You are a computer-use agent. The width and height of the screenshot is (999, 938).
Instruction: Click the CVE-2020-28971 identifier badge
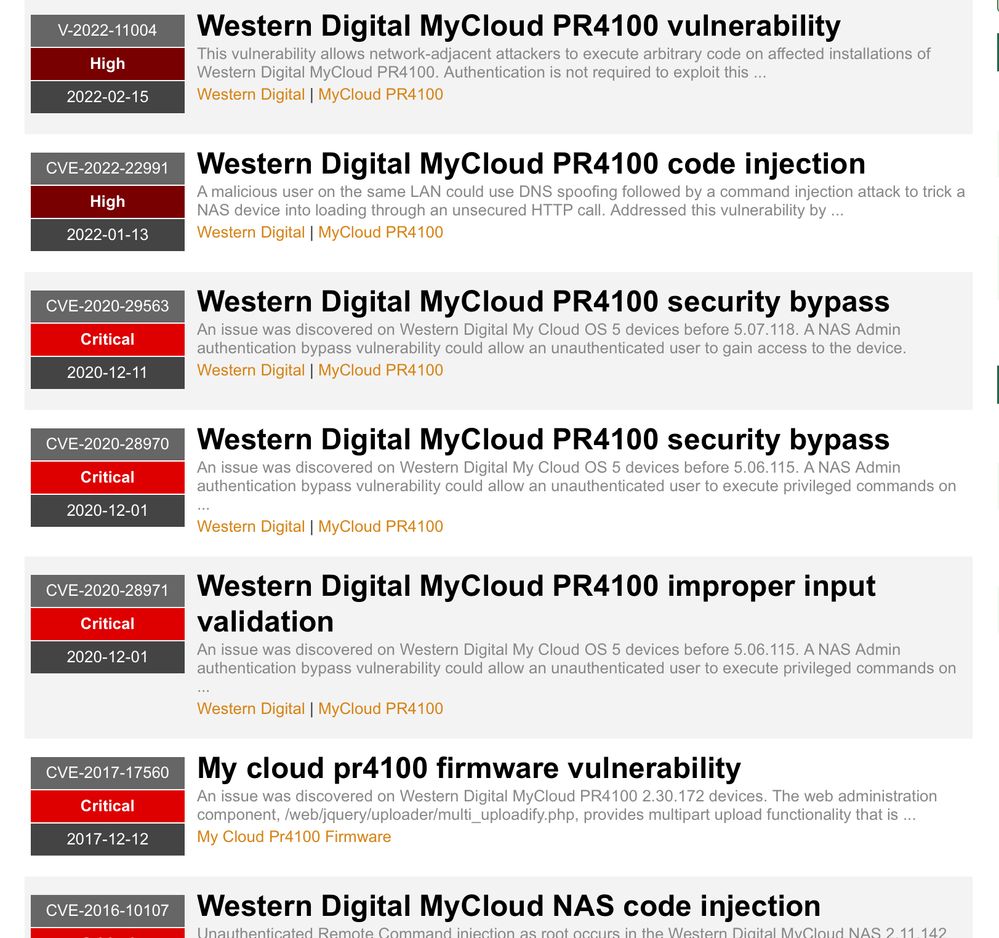[107, 590]
